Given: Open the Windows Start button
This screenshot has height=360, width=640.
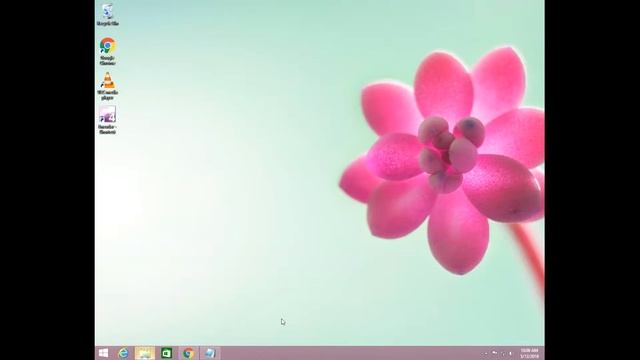Looking at the screenshot, I should coord(104,353).
